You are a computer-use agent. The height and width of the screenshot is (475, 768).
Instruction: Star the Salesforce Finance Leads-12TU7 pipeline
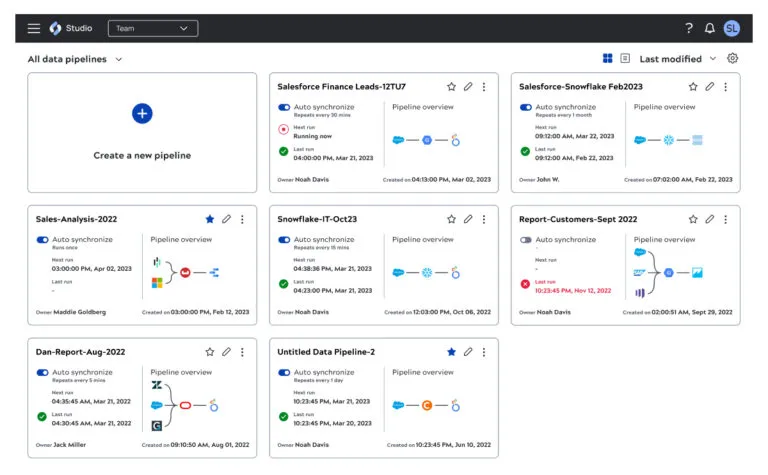point(451,87)
